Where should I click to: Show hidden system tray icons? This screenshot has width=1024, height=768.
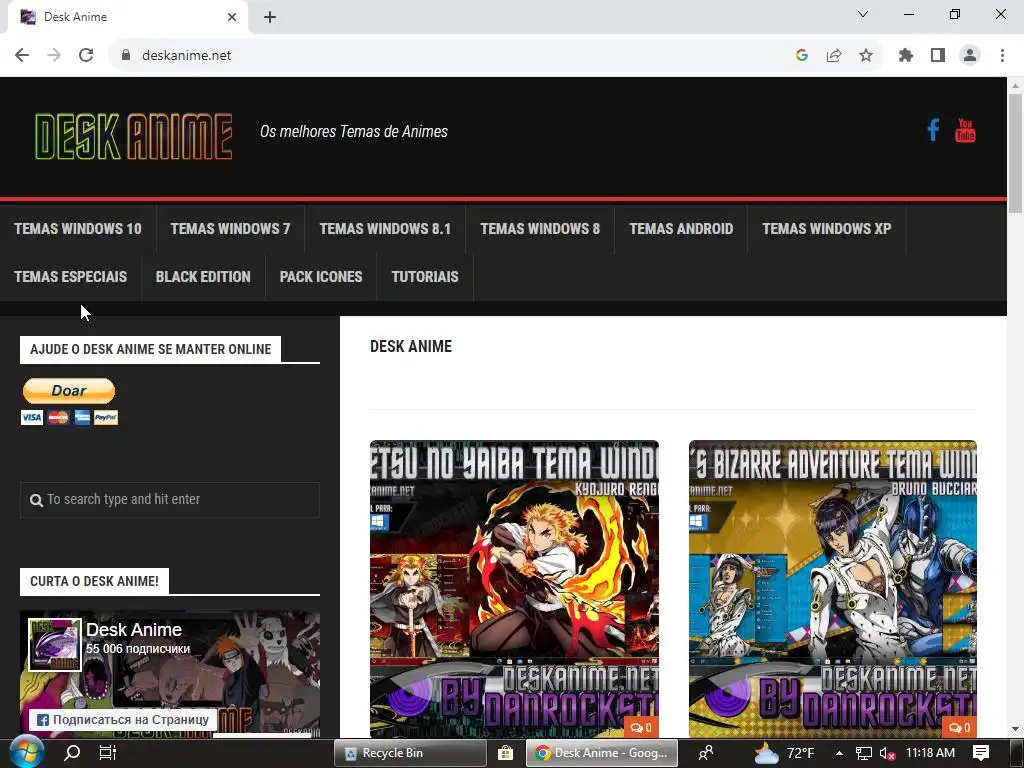839,753
